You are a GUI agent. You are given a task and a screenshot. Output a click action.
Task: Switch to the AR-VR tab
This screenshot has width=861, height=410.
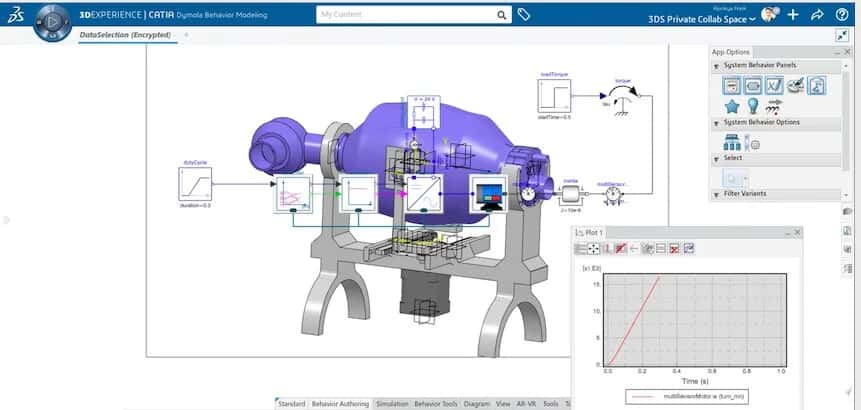pos(527,404)
